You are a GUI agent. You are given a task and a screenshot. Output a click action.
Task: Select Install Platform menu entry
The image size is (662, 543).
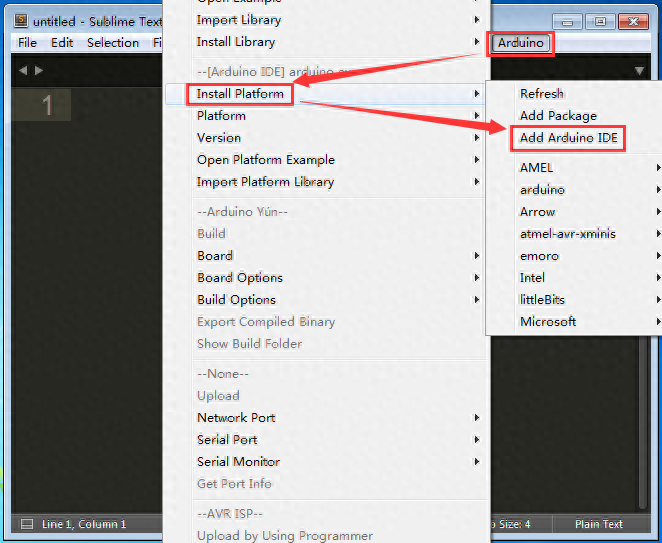326,94
